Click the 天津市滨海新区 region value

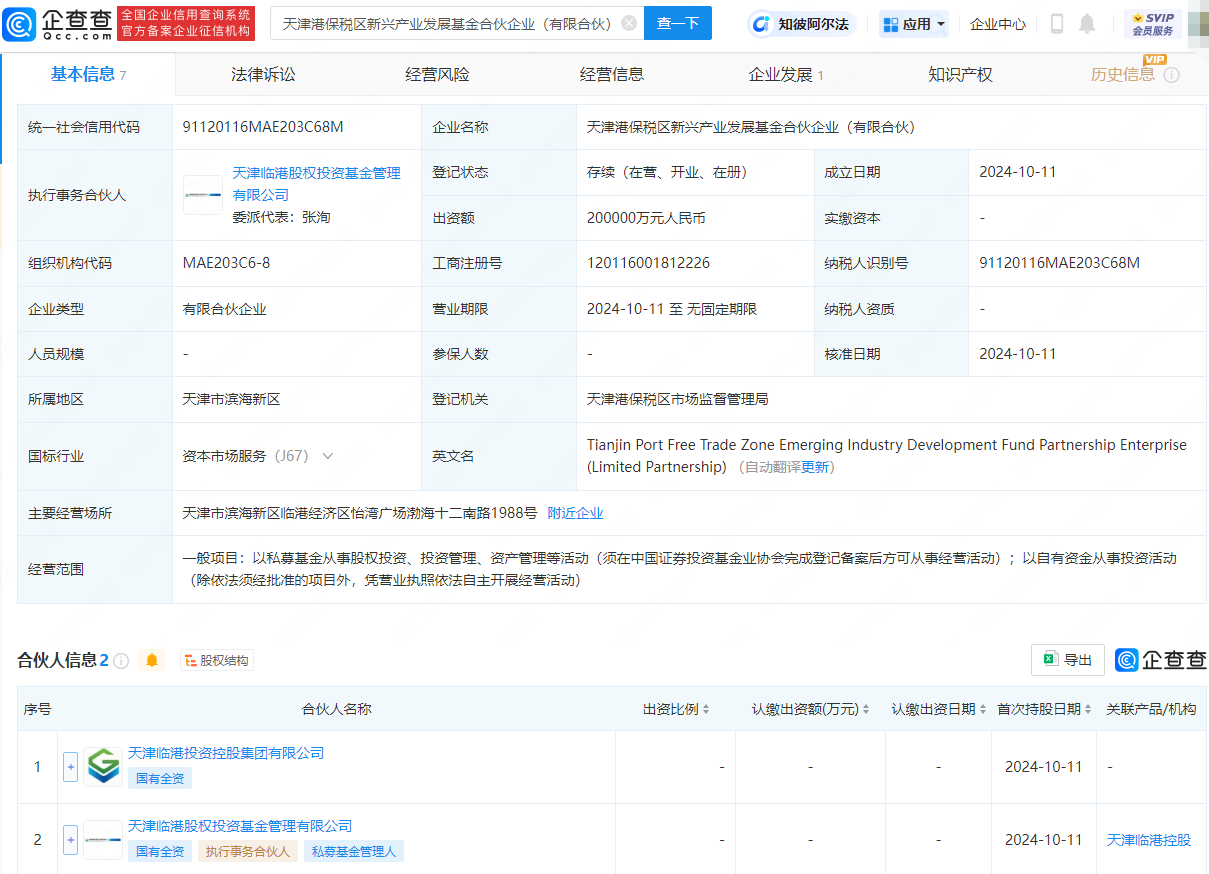coord(231,399)
